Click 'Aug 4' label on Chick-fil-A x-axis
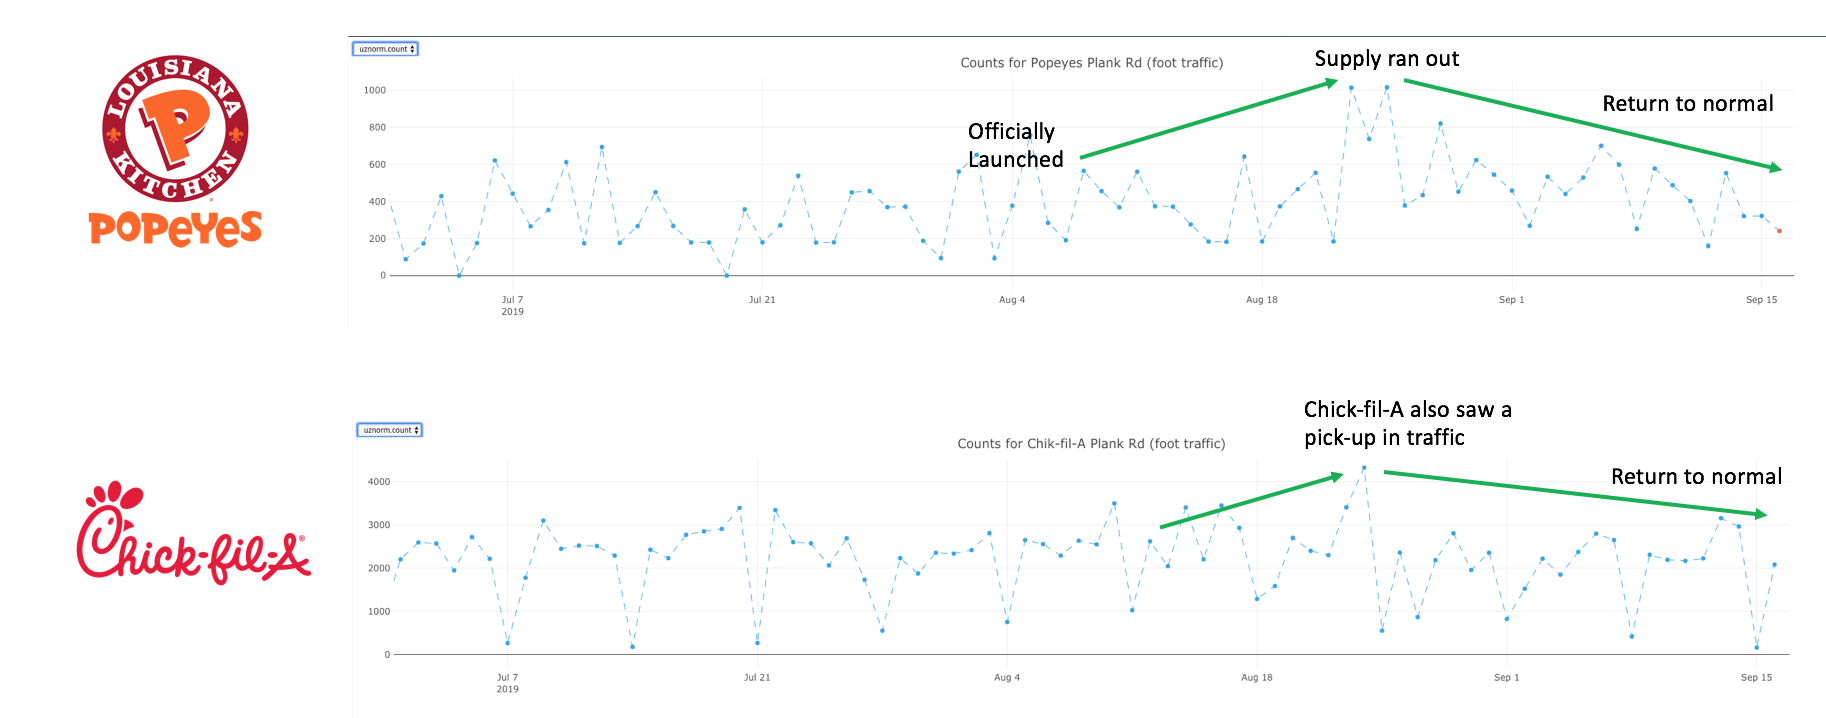 tap(1007, 678)
